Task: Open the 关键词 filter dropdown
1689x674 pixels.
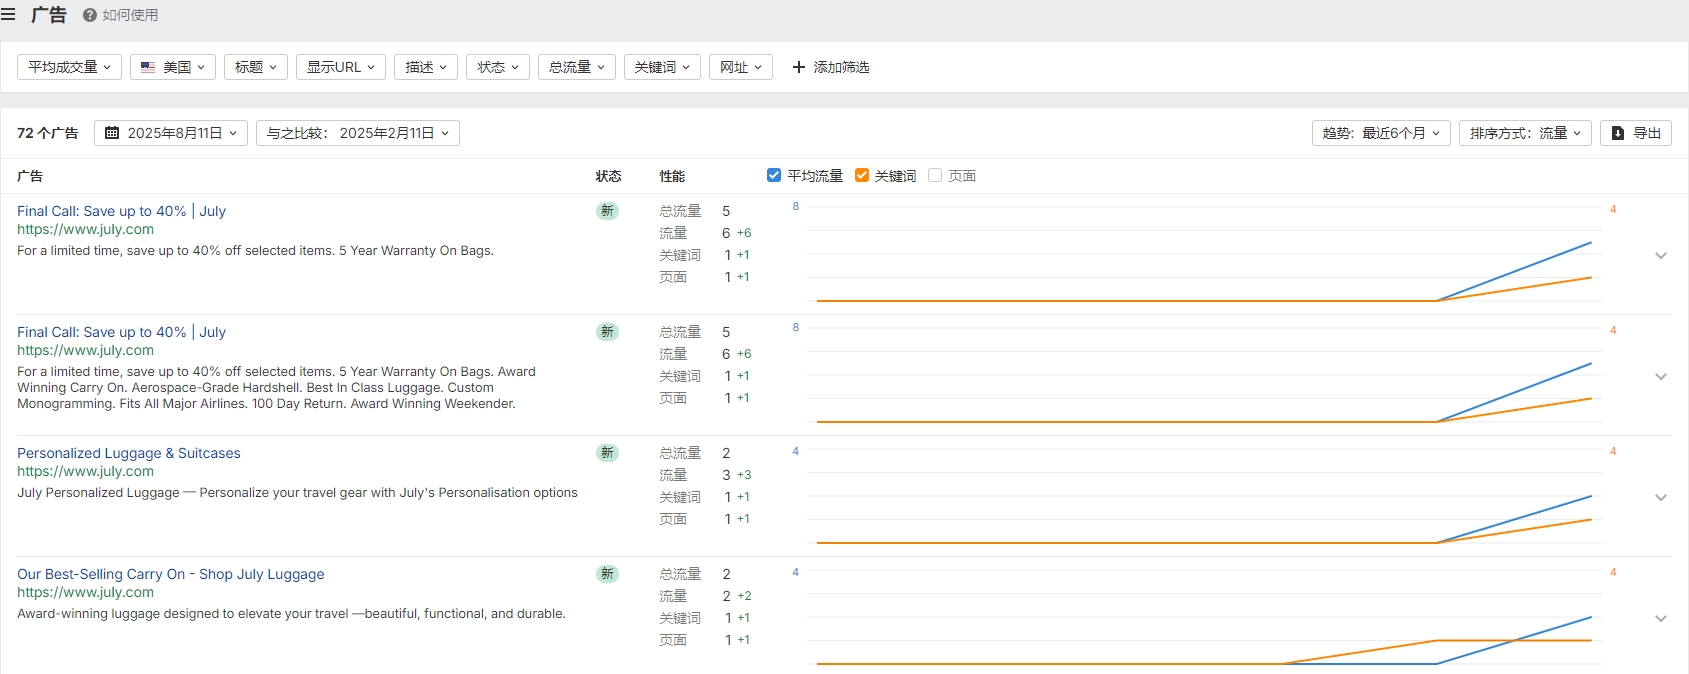Action: pyautogui.click(x=663, y=67)
